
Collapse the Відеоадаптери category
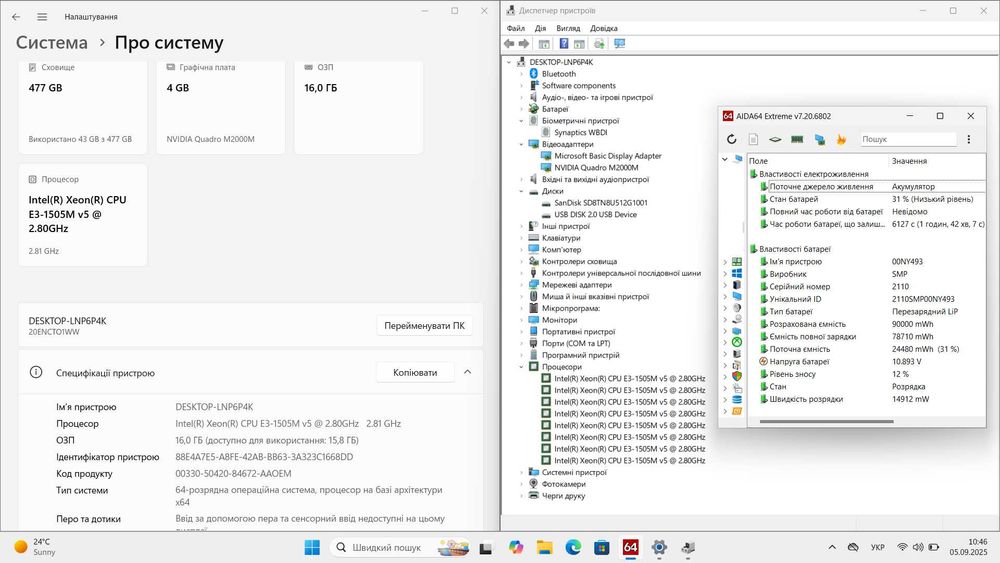pos(521,144)
